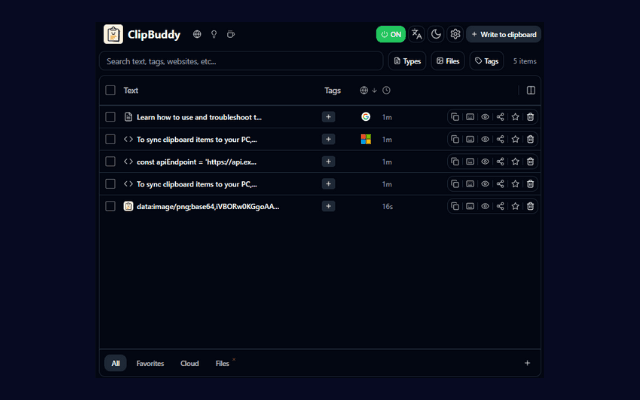Open the language translation icon
640x400 pixels.
click(x=416, y=34)
